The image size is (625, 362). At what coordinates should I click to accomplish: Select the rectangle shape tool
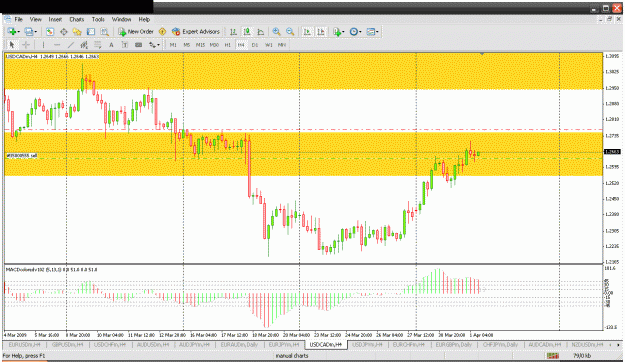138,45
